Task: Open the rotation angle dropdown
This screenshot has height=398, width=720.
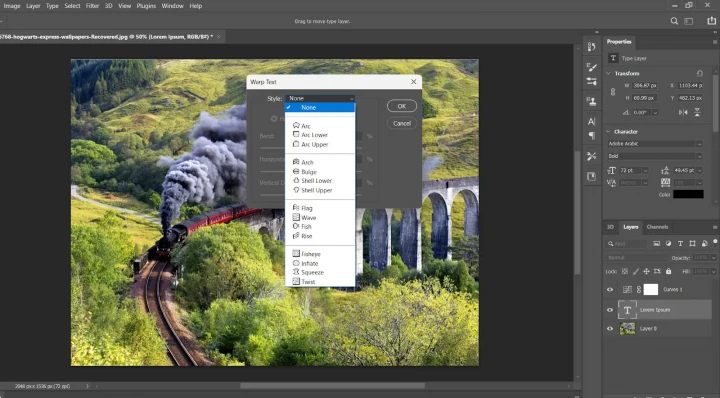Action: 655,112
